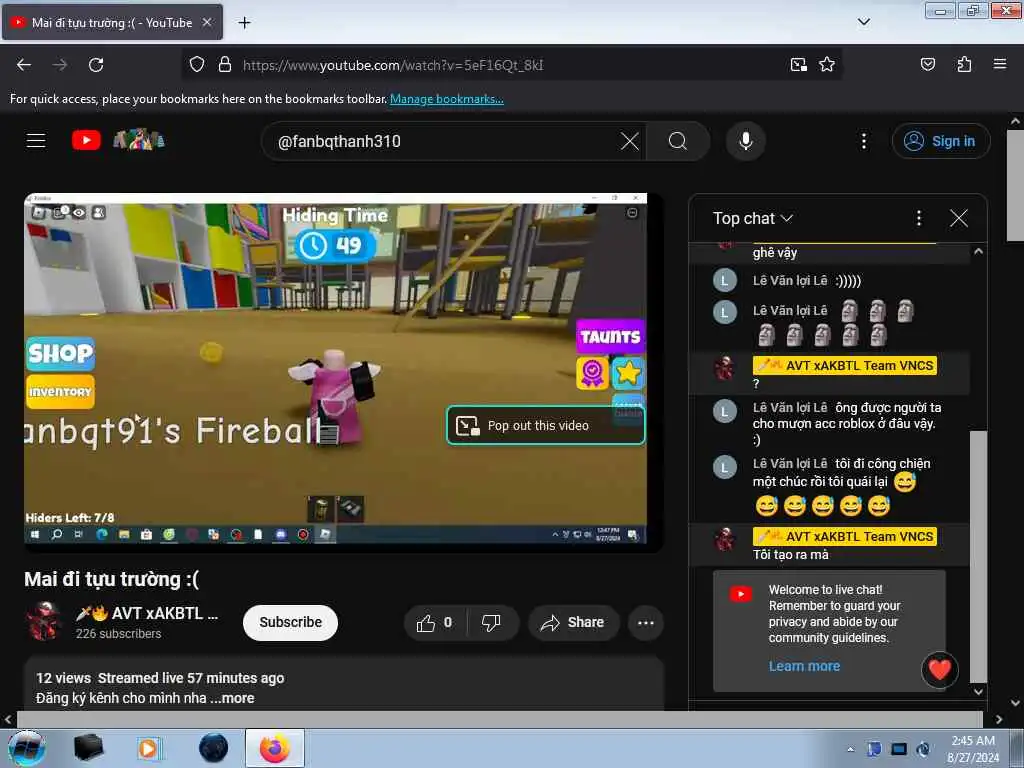Screen dimensions: 1024x768
Task: Open the List all tabs chevron
Action: tap(863, 22)
